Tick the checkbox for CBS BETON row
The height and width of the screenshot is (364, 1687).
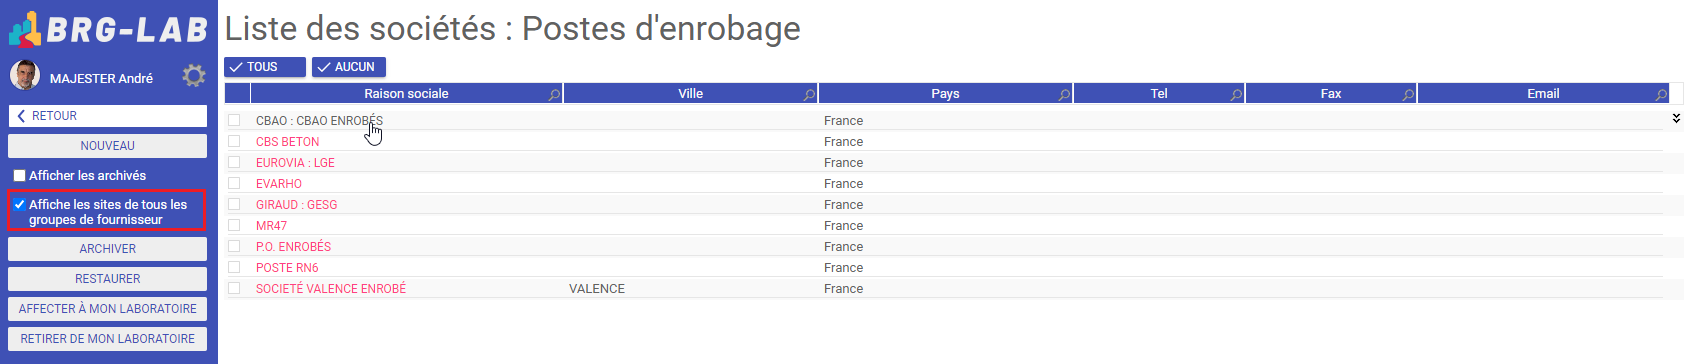click(234, 141)
